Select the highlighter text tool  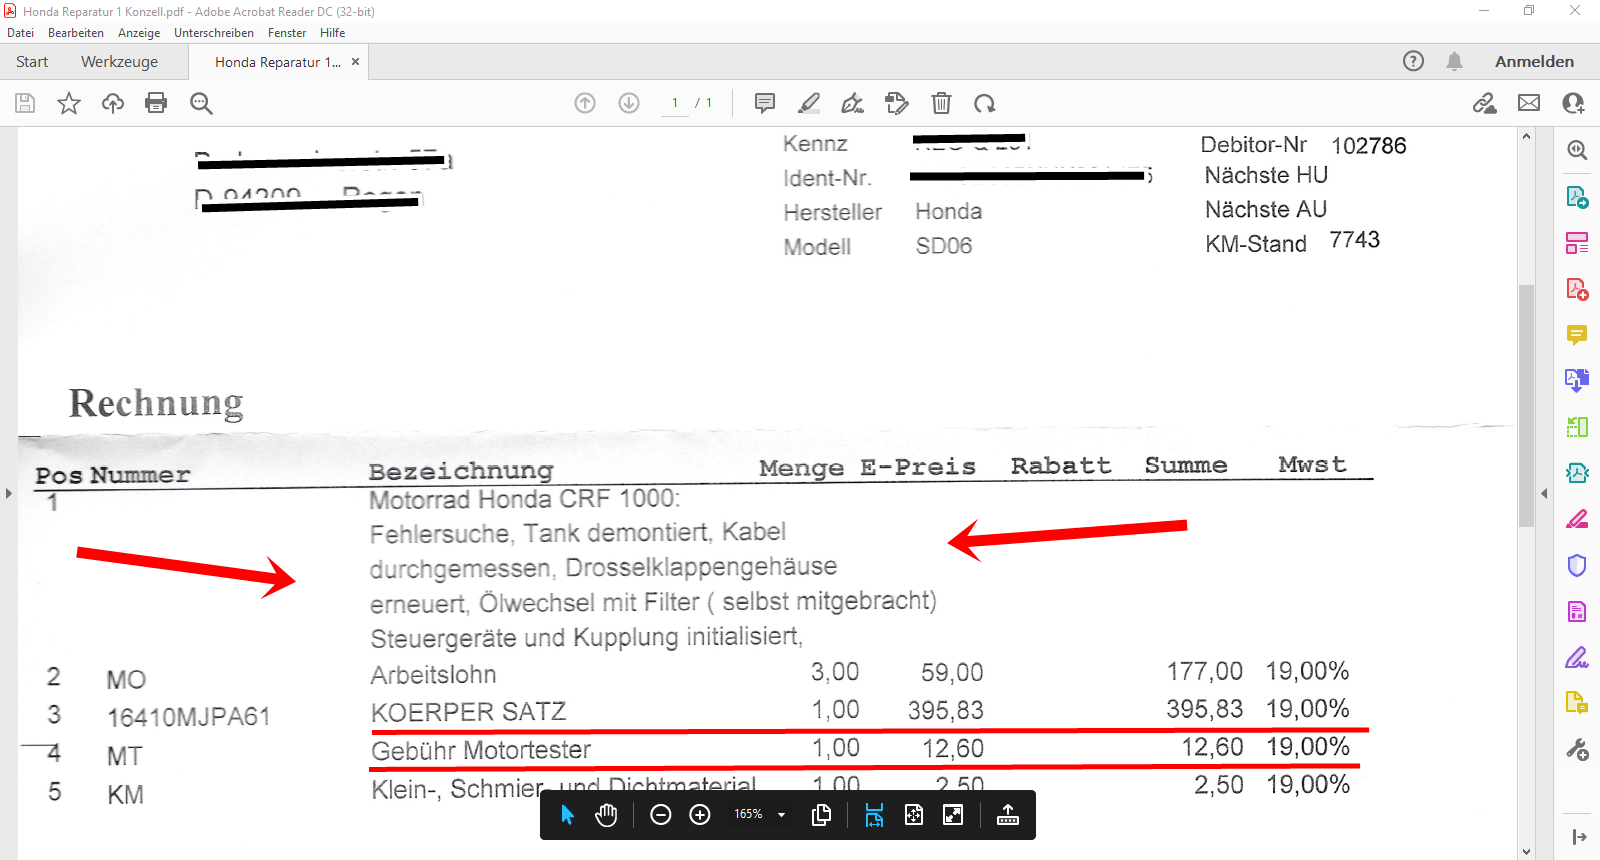(x=809, y=103)
